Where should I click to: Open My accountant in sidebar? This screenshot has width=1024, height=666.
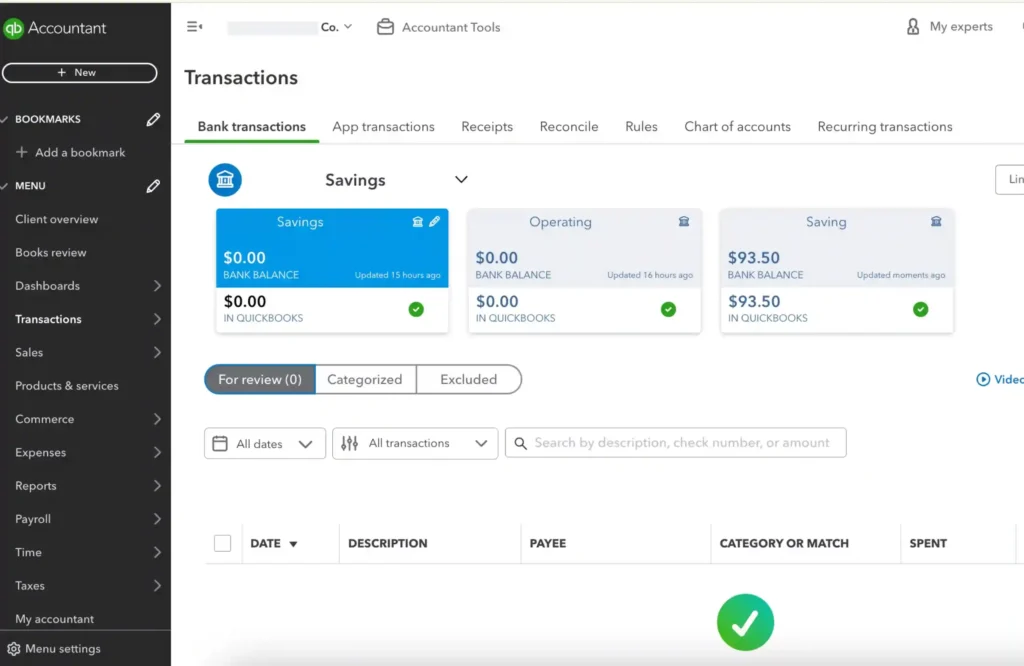pos(54,619)
